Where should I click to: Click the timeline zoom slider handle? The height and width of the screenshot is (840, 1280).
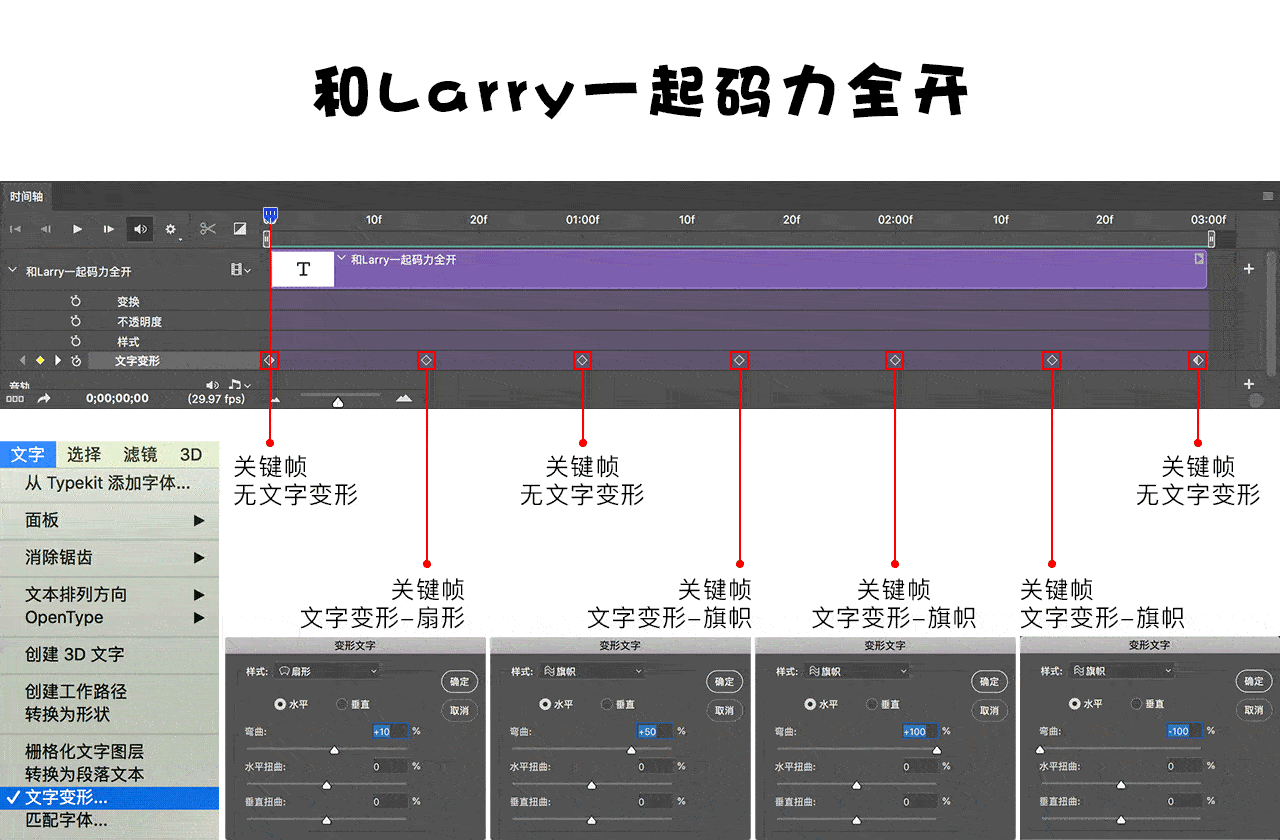(x=338, y=401)
